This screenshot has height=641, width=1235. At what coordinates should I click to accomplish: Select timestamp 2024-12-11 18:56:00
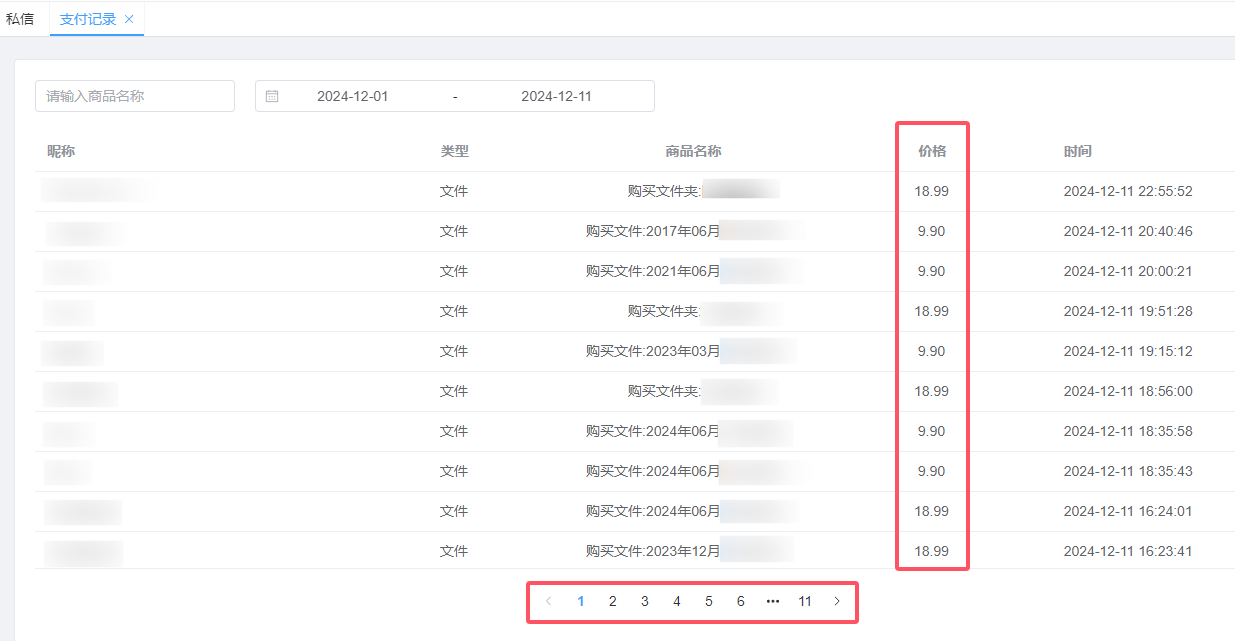(x=1128, y=391)
